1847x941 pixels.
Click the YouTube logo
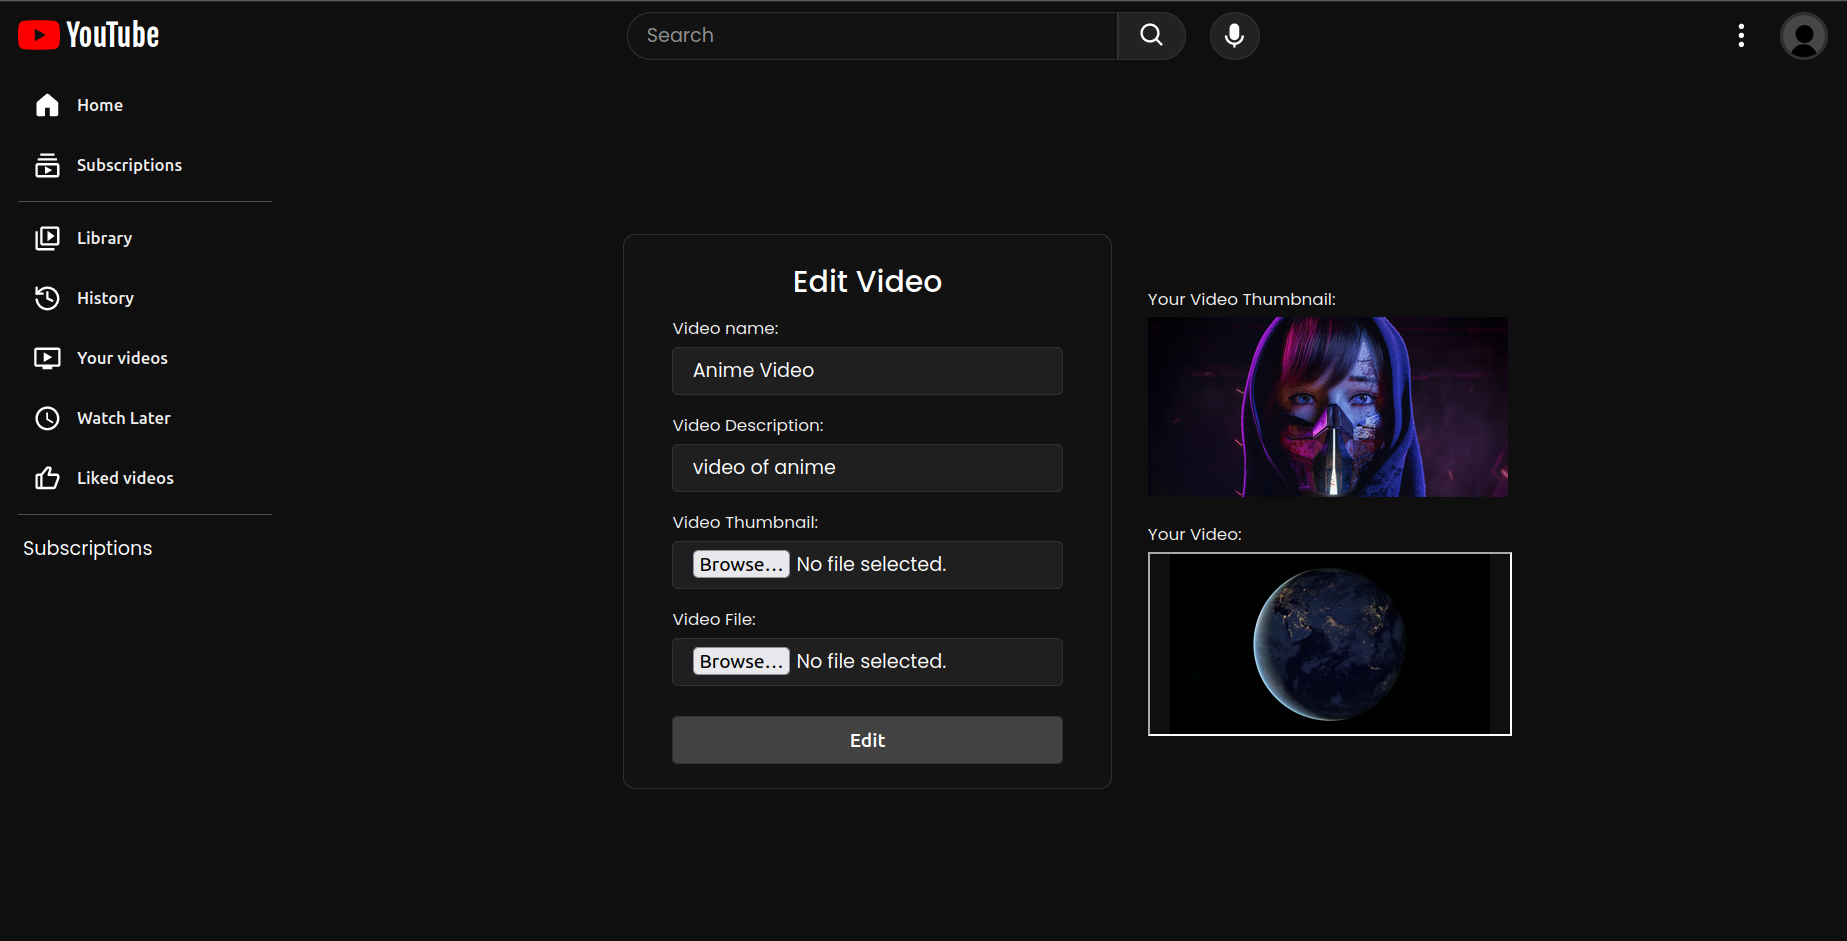click(87, 34)
